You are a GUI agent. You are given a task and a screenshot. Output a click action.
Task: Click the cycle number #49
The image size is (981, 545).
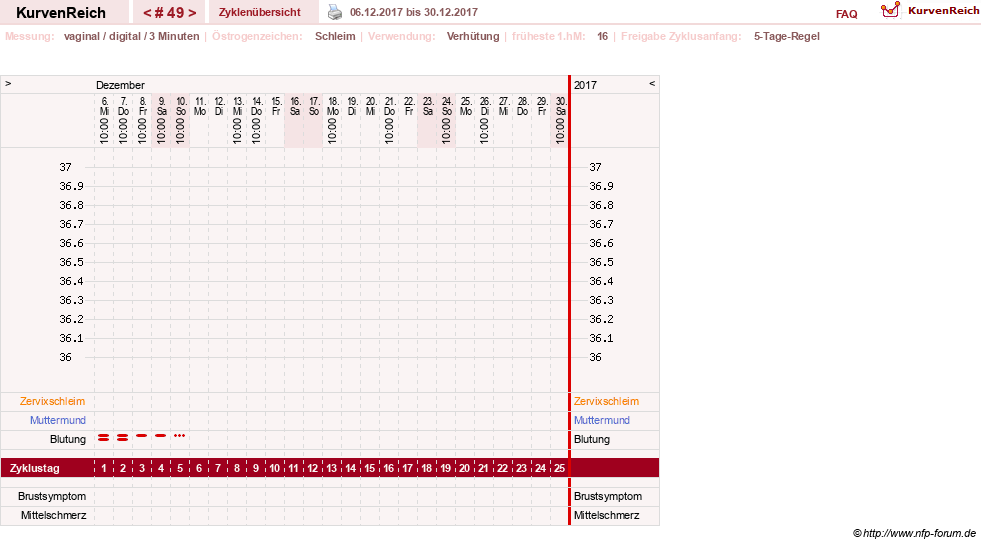[170, 13]
